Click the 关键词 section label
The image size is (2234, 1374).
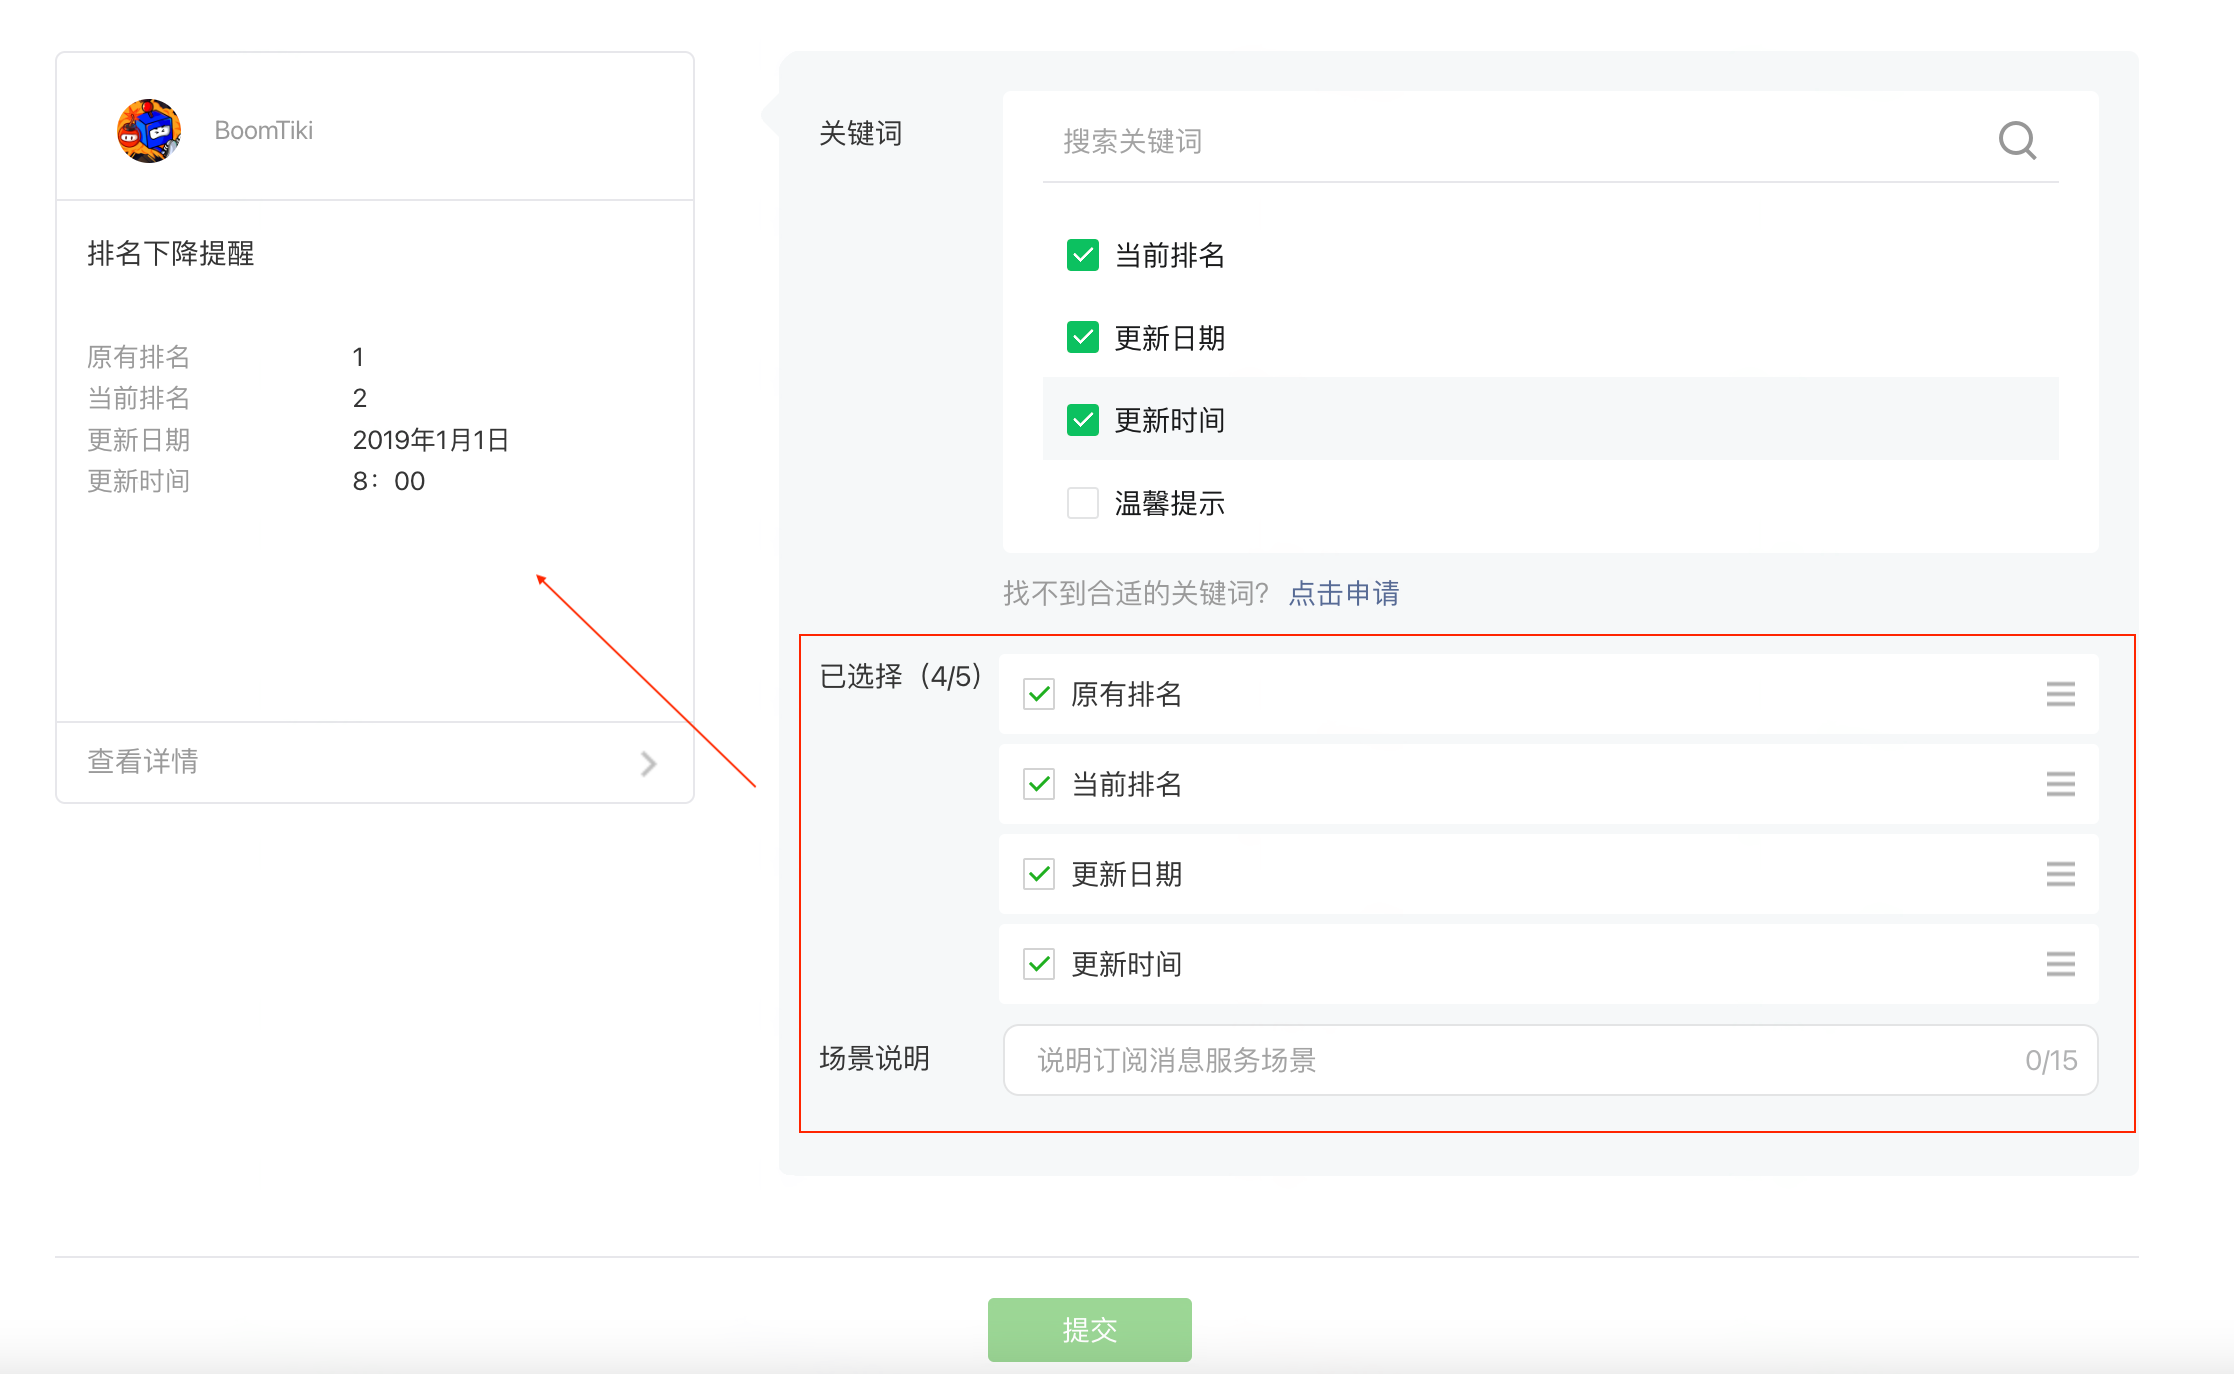point(861,133)
